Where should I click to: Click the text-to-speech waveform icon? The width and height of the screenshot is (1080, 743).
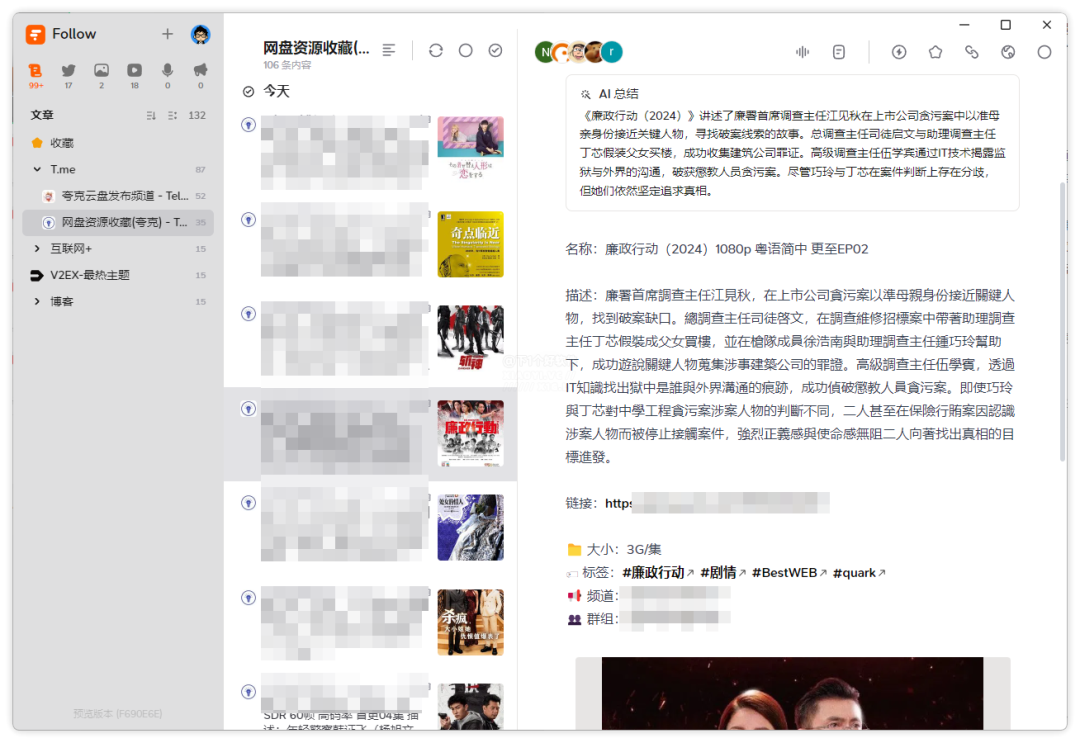click(x=802, y=52)
